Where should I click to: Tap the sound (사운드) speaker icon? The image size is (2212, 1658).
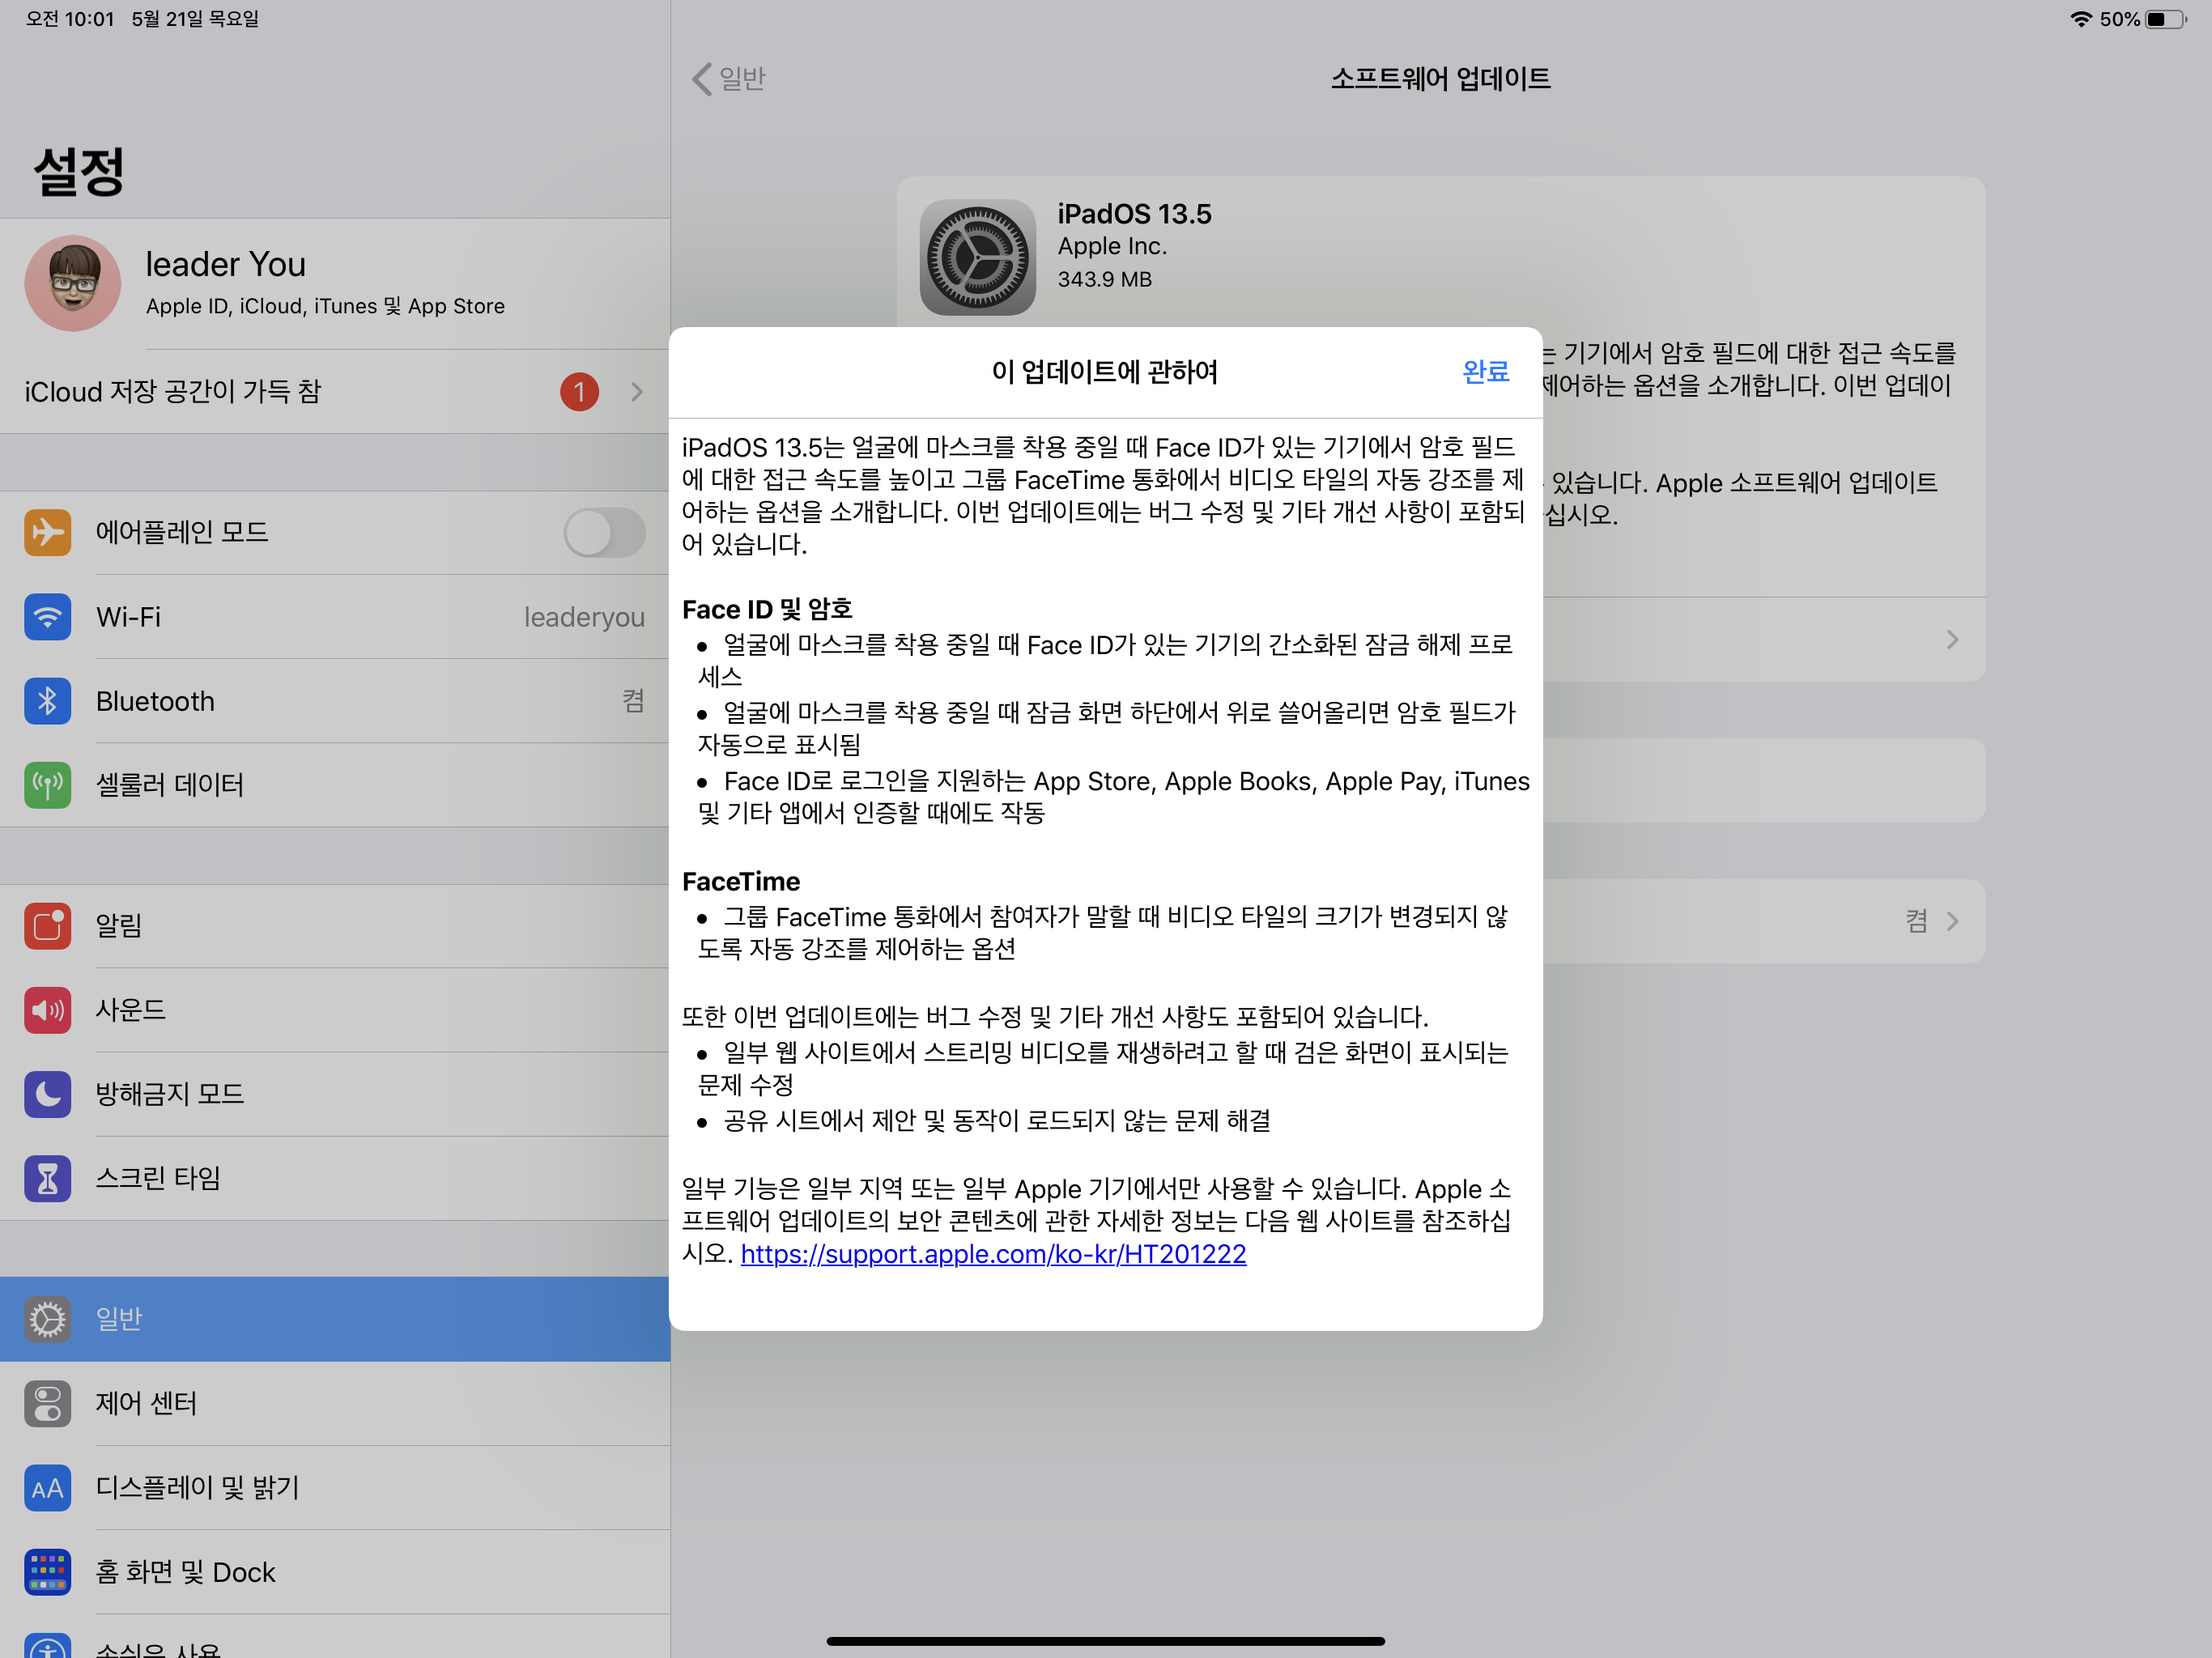pyautogui.click(x=47, y=1010)
